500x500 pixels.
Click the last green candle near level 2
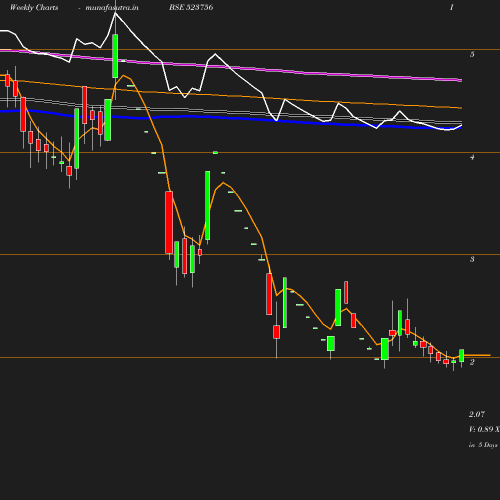462,356
